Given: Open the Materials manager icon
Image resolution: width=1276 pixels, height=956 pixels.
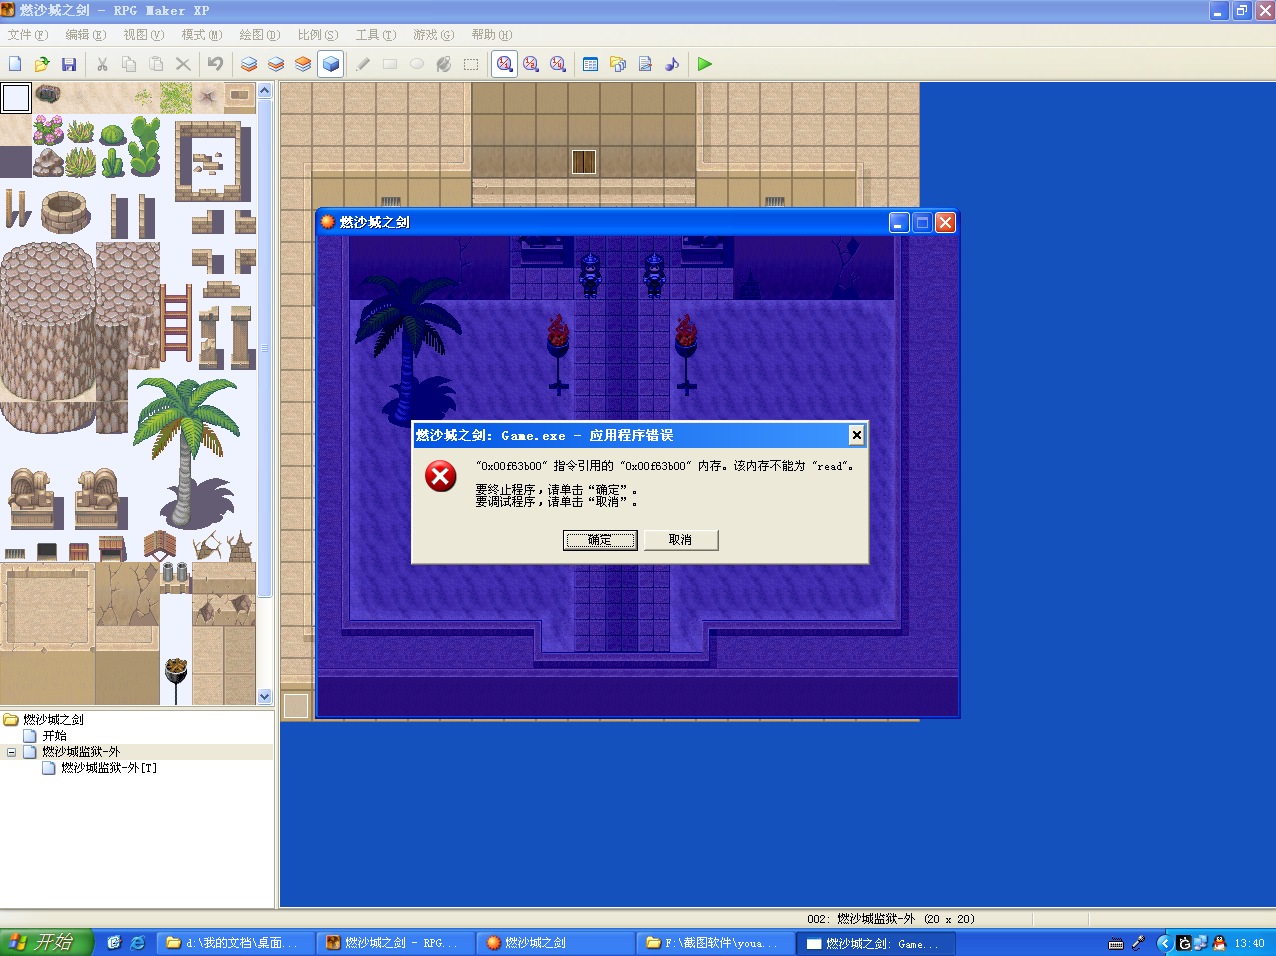Looking at the screenshot, I should (618, 64).
